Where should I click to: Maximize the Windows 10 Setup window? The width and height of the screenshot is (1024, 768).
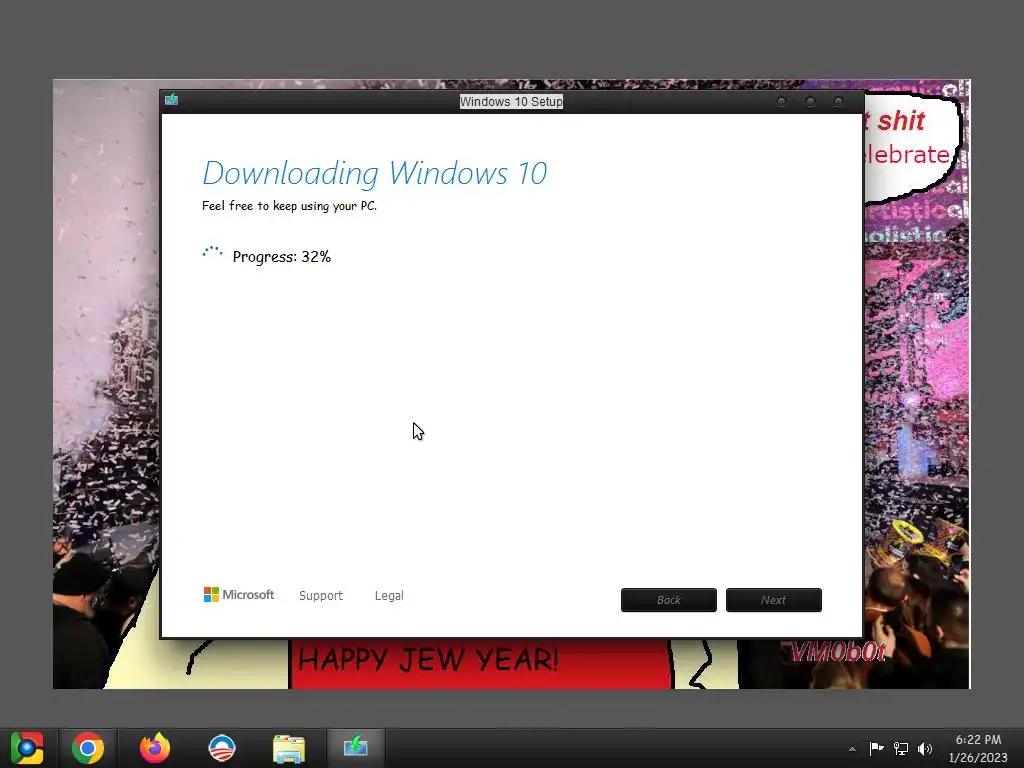[x=810, y=102]
